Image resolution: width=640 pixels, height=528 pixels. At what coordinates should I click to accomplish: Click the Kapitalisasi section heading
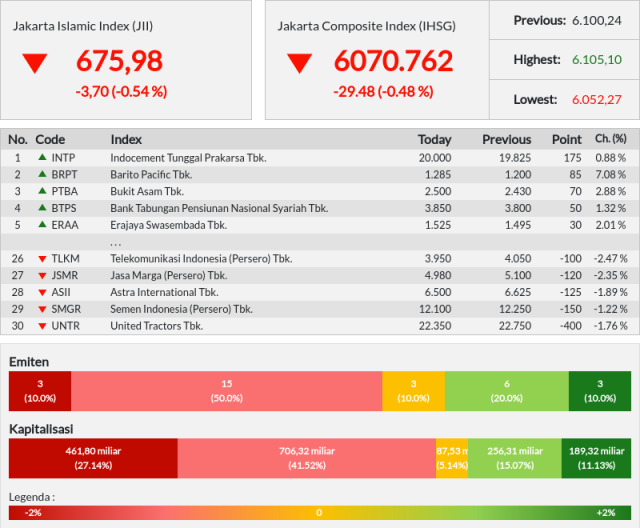tap(41, 429)
